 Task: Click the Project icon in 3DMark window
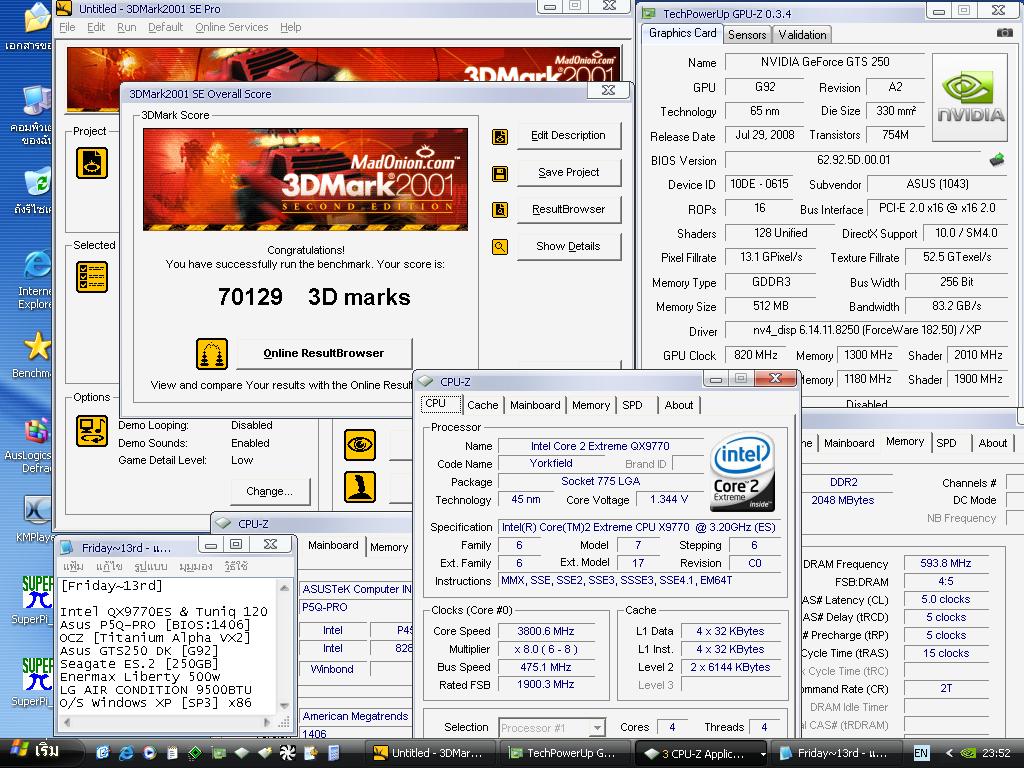pos(92,163)
